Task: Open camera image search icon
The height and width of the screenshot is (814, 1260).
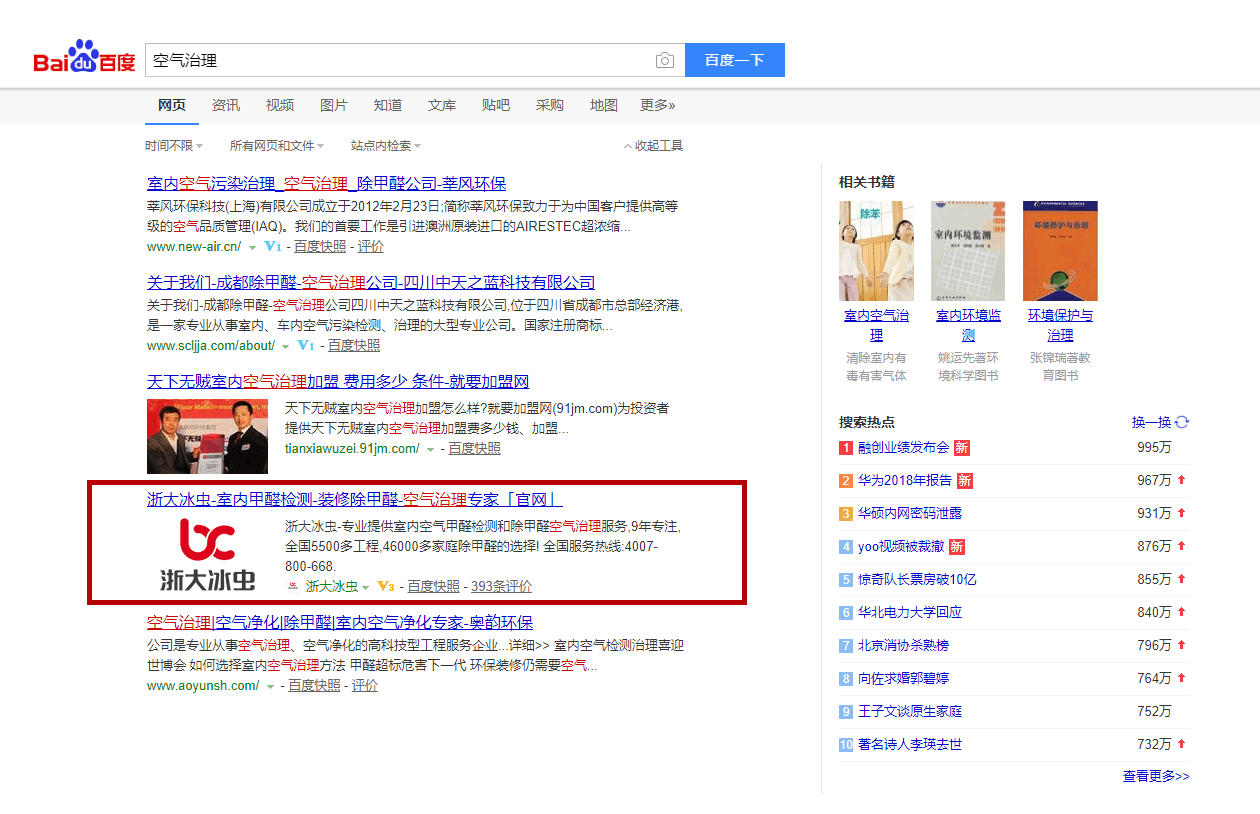Action: 665,61
